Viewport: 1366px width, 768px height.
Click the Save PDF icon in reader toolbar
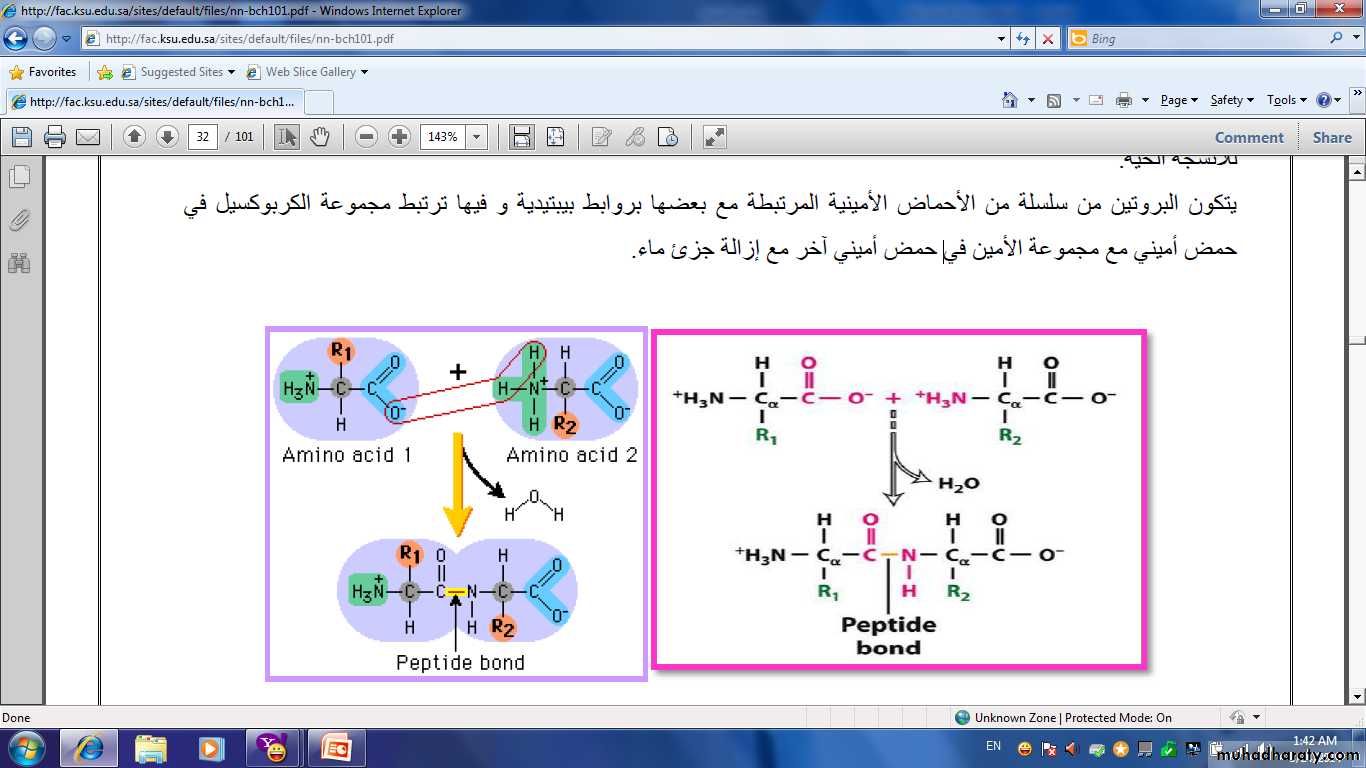[22, 137]
